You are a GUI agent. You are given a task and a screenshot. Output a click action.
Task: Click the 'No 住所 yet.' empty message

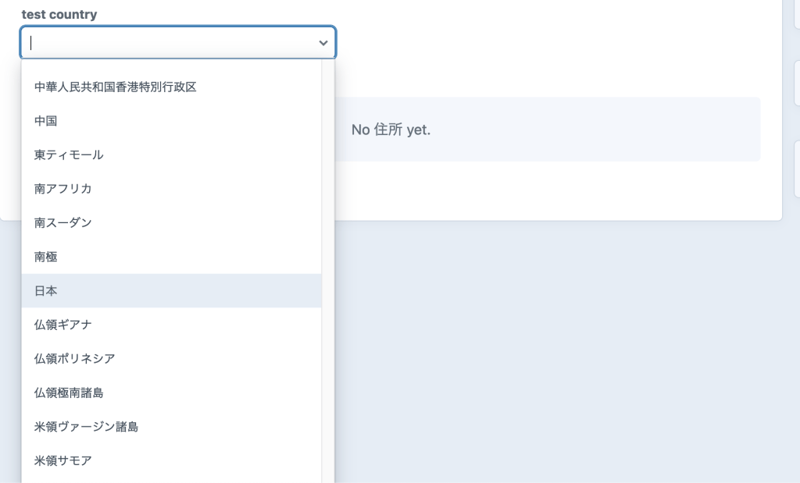390,130
